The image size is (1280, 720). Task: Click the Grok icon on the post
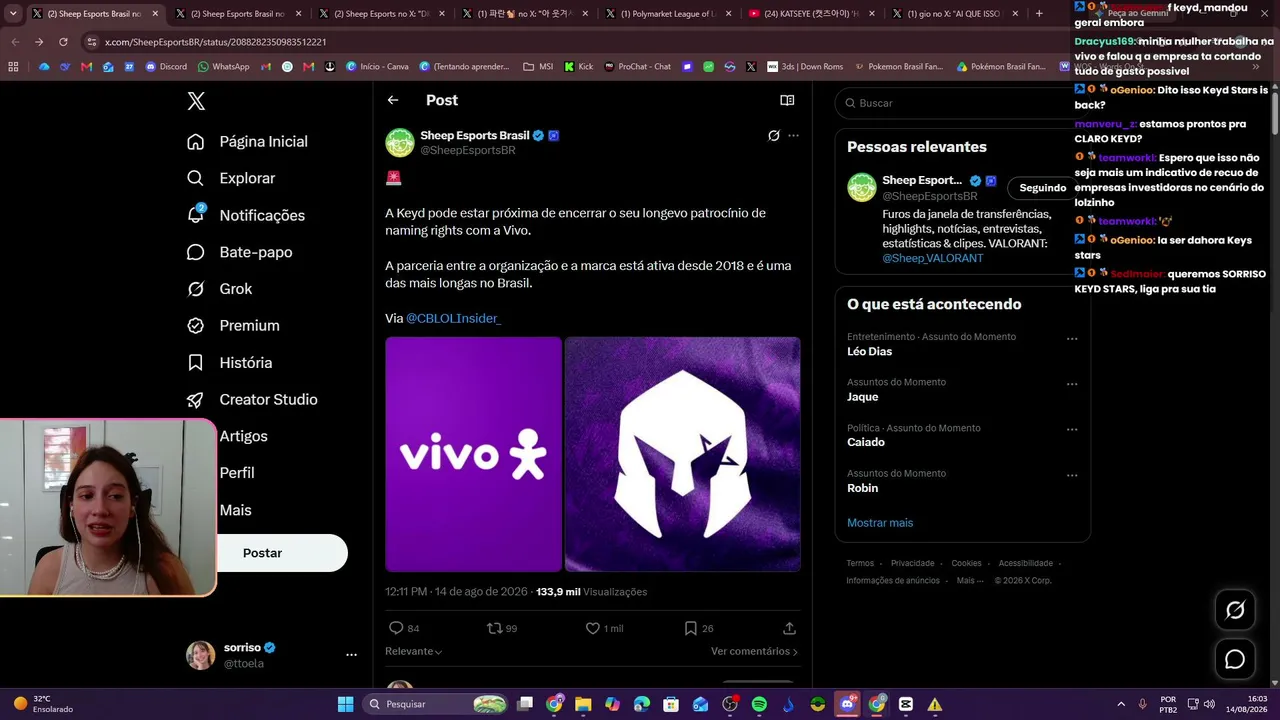coord(773,136)
